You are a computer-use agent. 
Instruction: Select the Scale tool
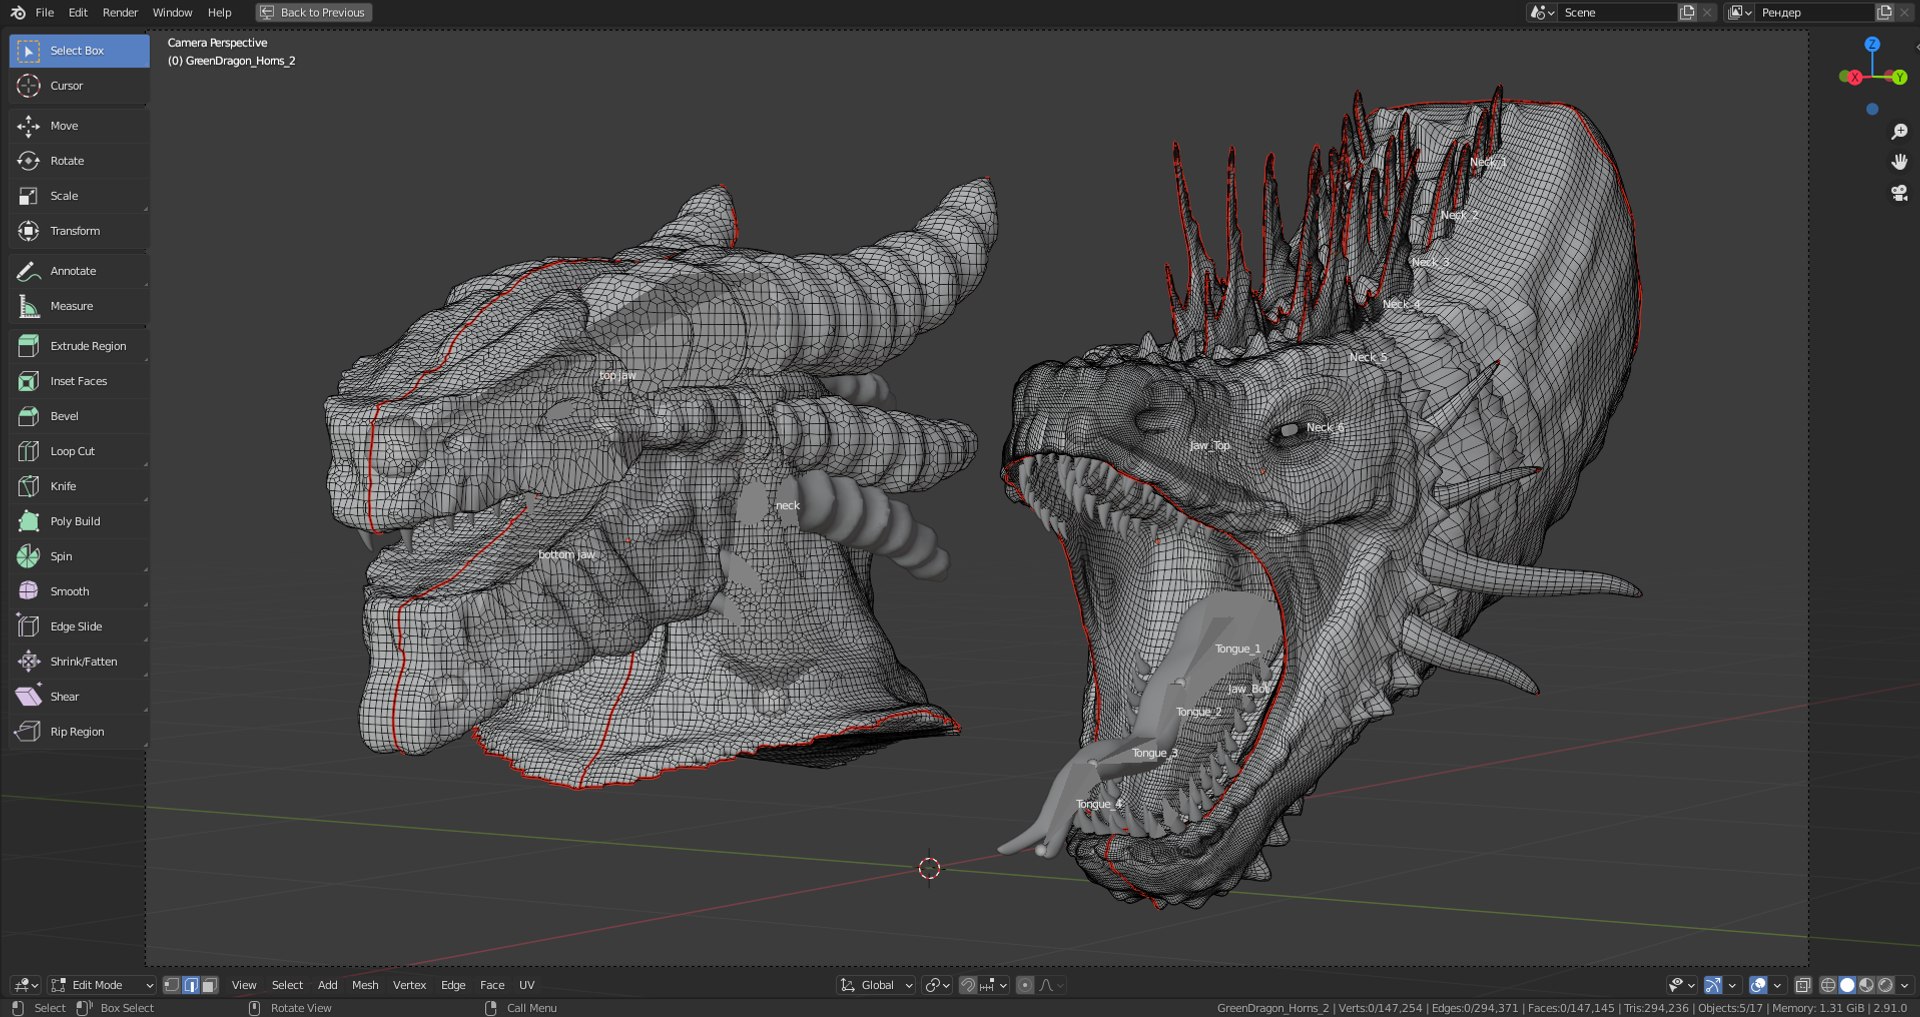79,196
